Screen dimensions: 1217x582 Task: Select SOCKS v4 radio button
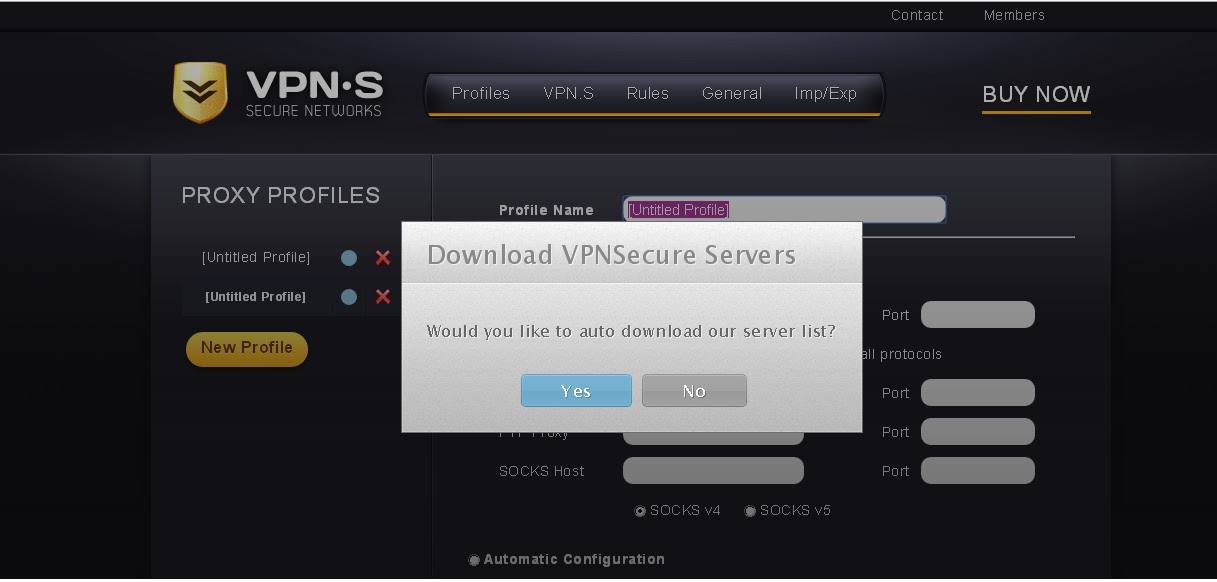pyautogui.click(x=640, y=511)
